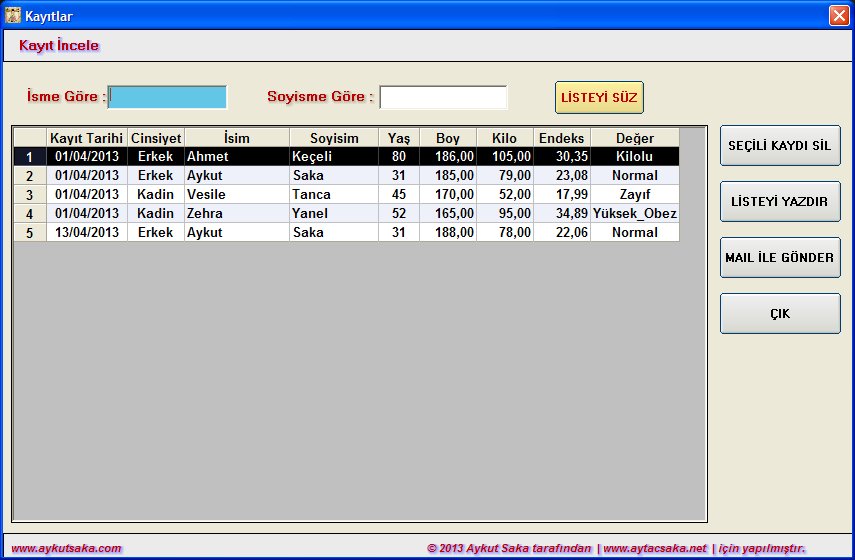
Task: Click the Yüksek_Obez value cell
Action: pyautogui.click(x=634, y=213)
